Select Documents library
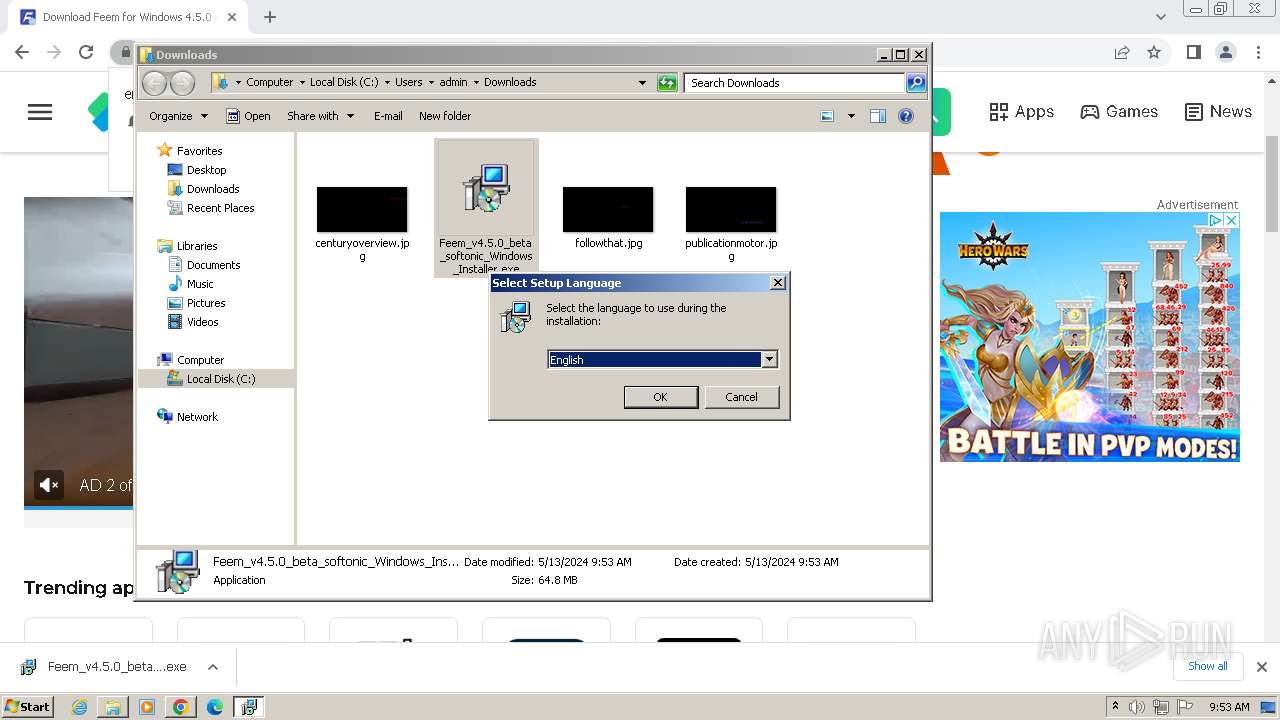Image resolution: width=1280 pixels, height=720 pixels. (x=213, y=265)
